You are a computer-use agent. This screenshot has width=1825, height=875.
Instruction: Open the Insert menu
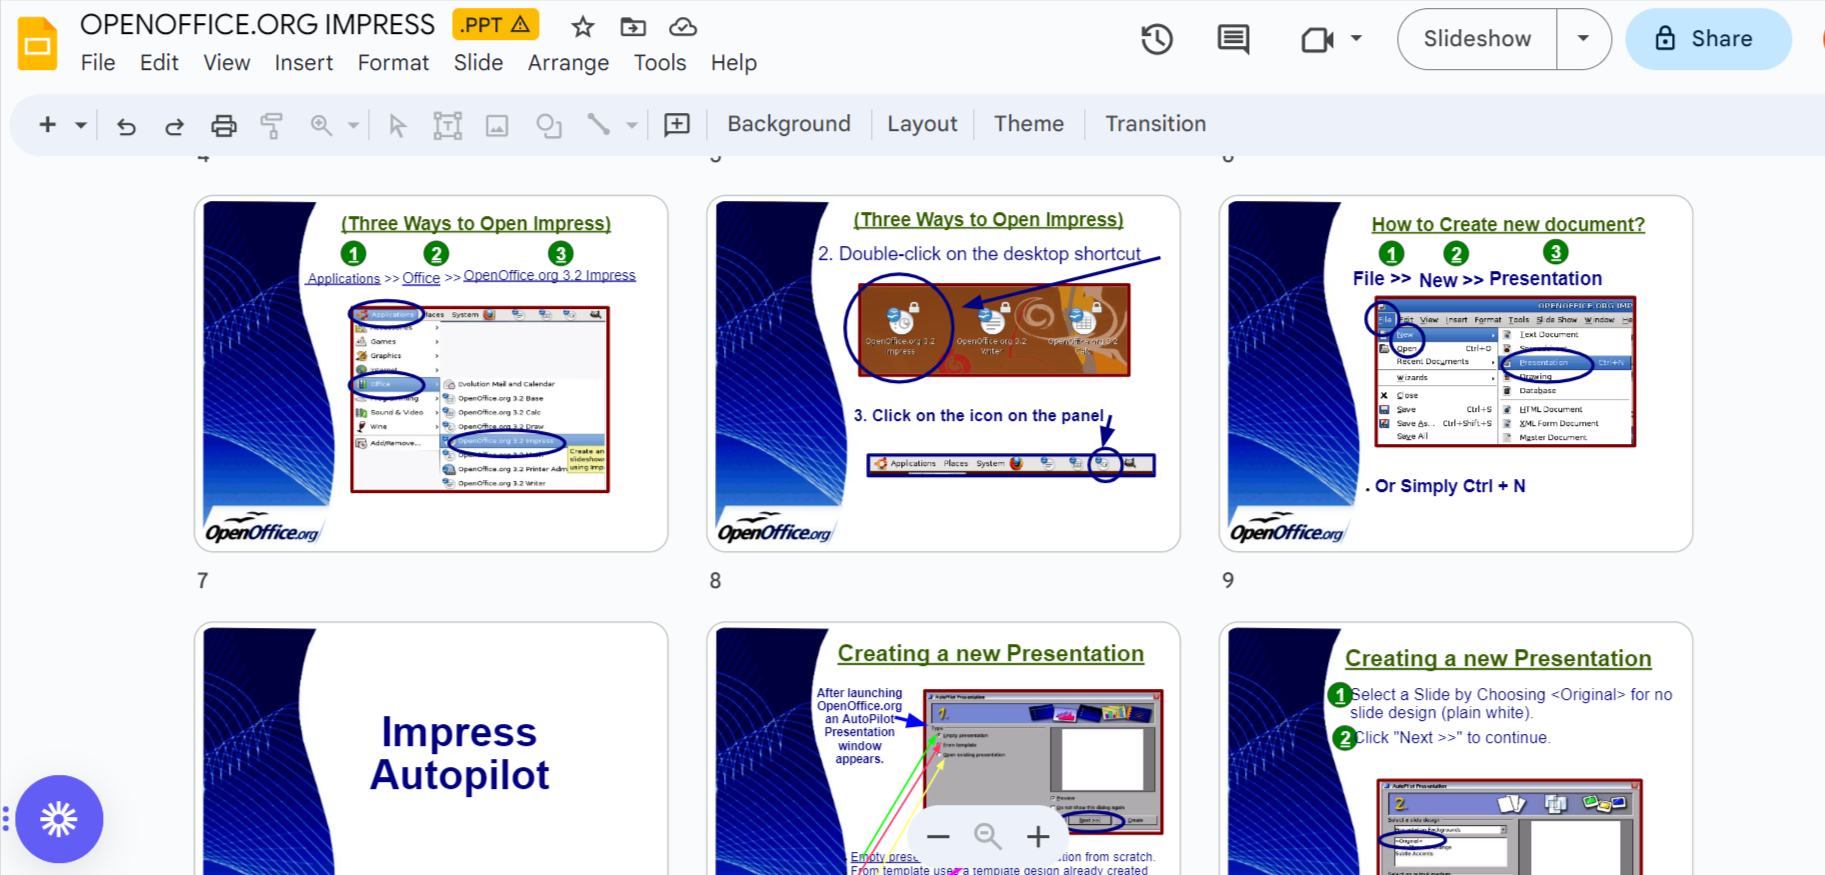pos(304,63)
